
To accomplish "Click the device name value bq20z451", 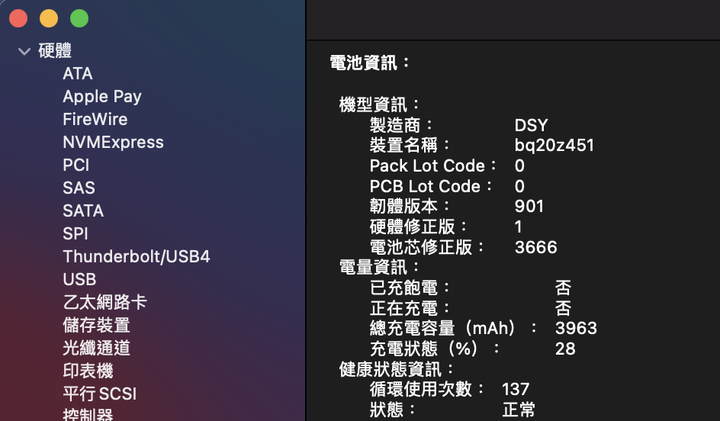I will [x=554, y=145].
